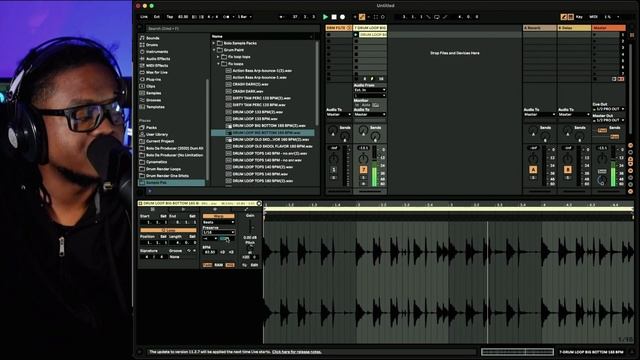Viewport: 640px width, 360px height.
Task: Launch the DRUM LOOP clip in slot one
Action: coord(356,35)
